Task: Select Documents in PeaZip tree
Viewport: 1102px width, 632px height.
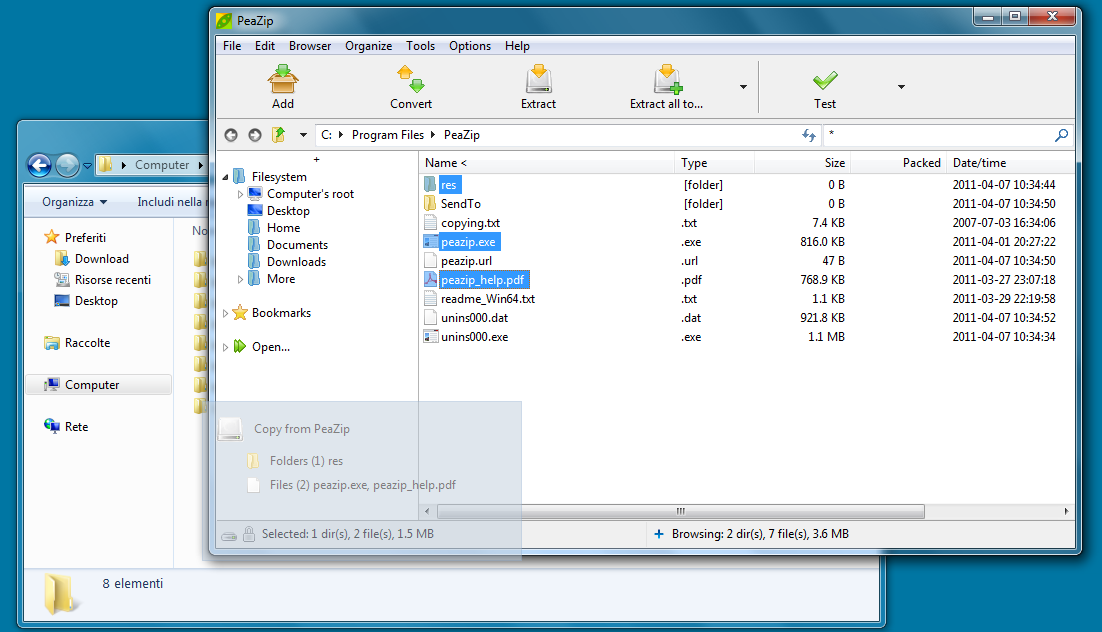Action: coord(297,245)
